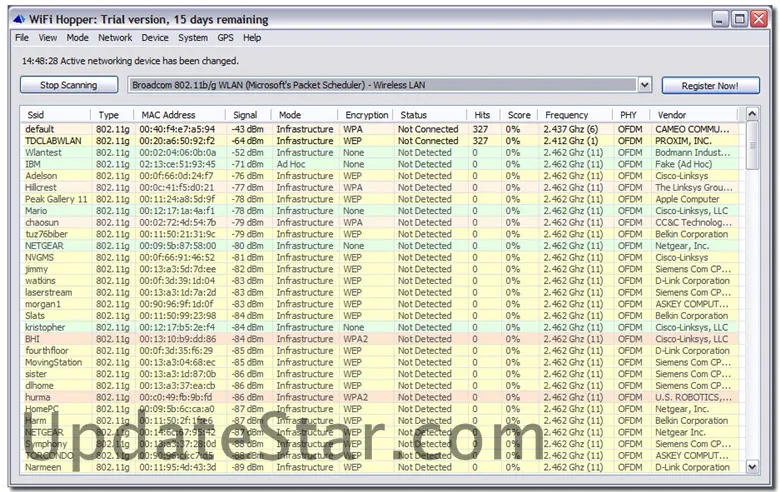Sort by the Encryption column header
Viewport: 780px width, 492px height.
click(366, 115)
